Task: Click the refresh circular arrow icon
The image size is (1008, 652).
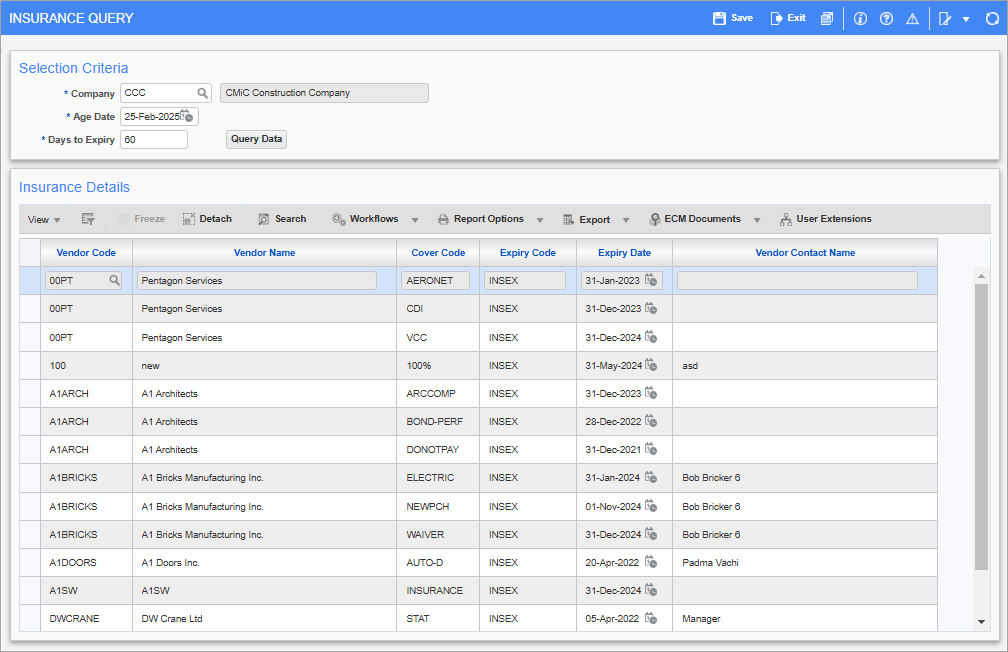Action: (993, 19)
